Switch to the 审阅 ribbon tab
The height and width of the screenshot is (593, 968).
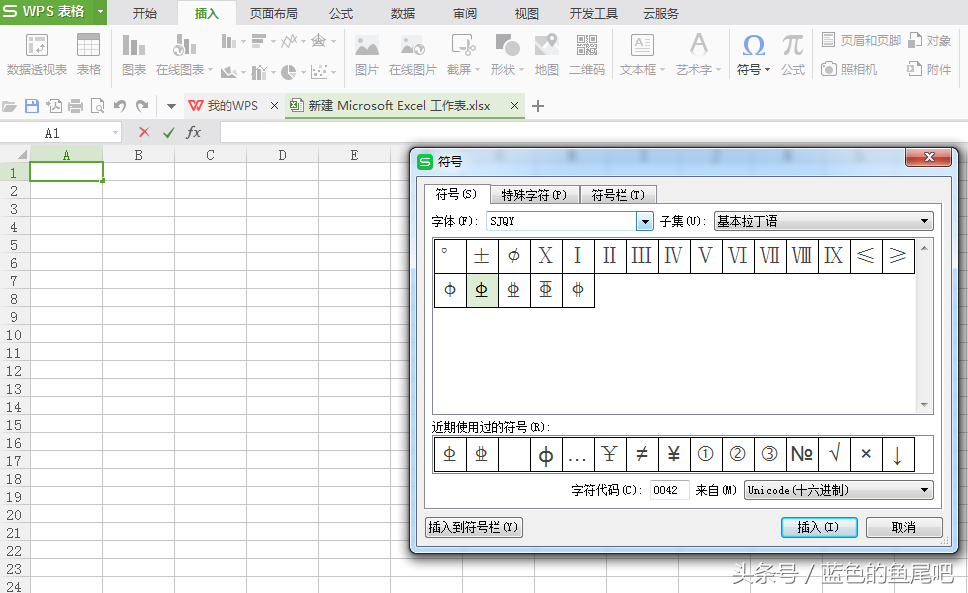coord(464,13)
